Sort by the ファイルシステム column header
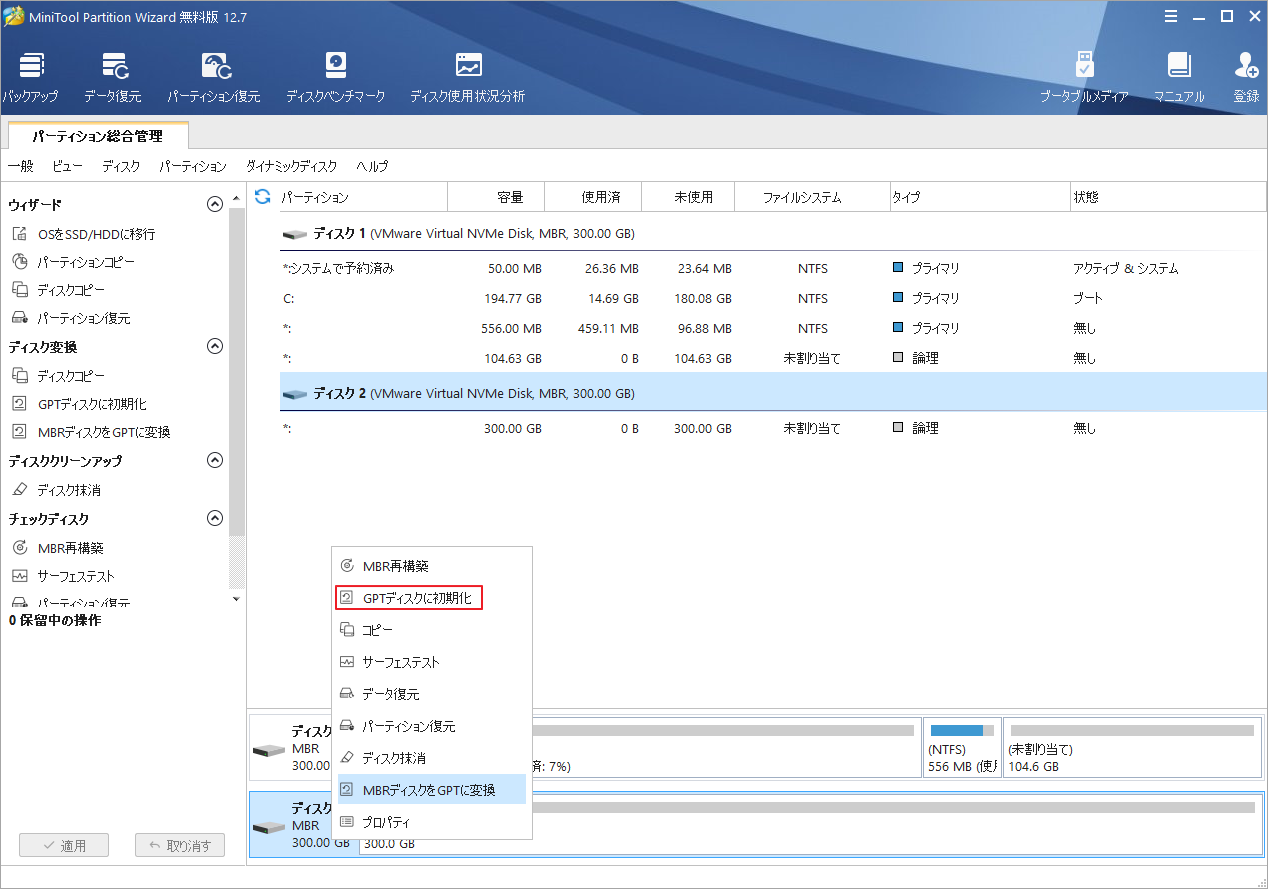1268x889 pixels. click(811, 197)
